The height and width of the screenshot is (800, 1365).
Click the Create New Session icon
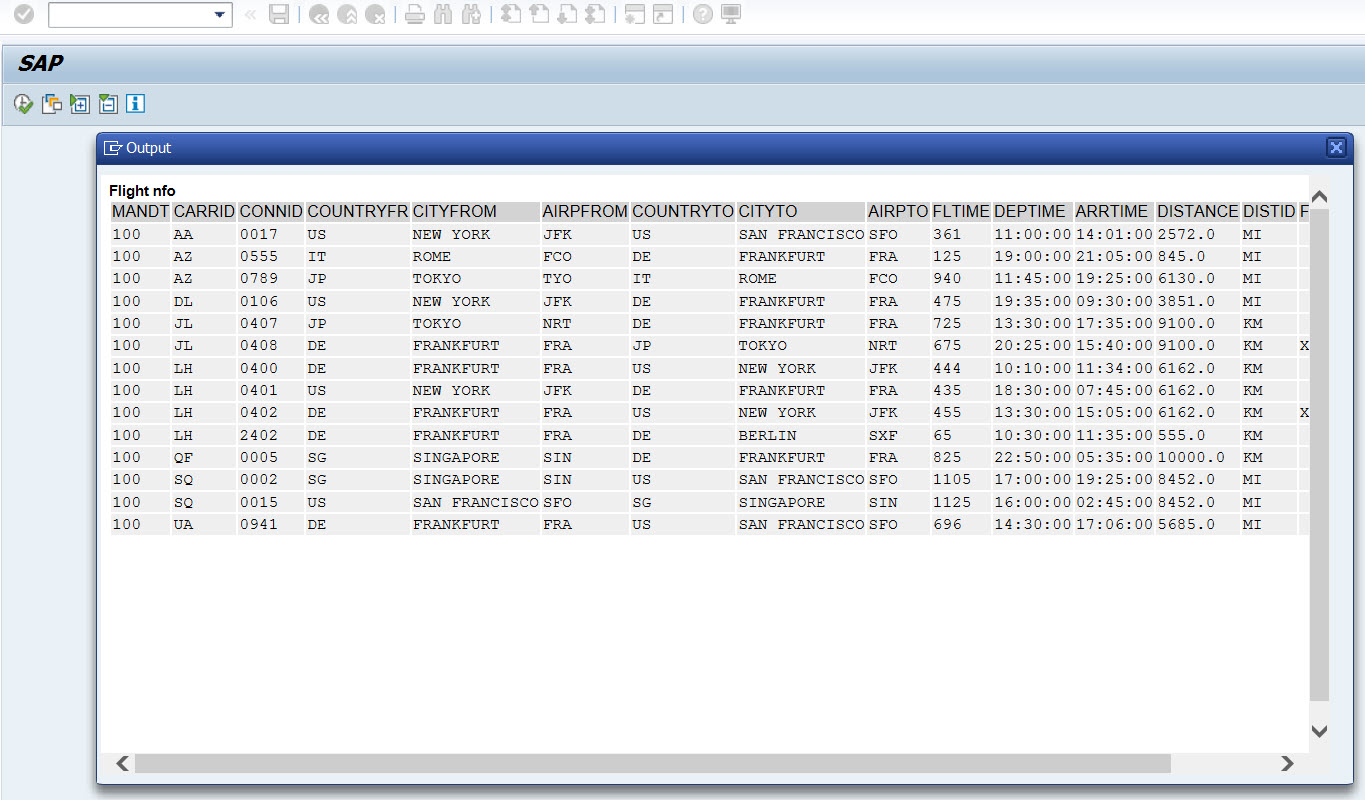(x=635, y=14)
